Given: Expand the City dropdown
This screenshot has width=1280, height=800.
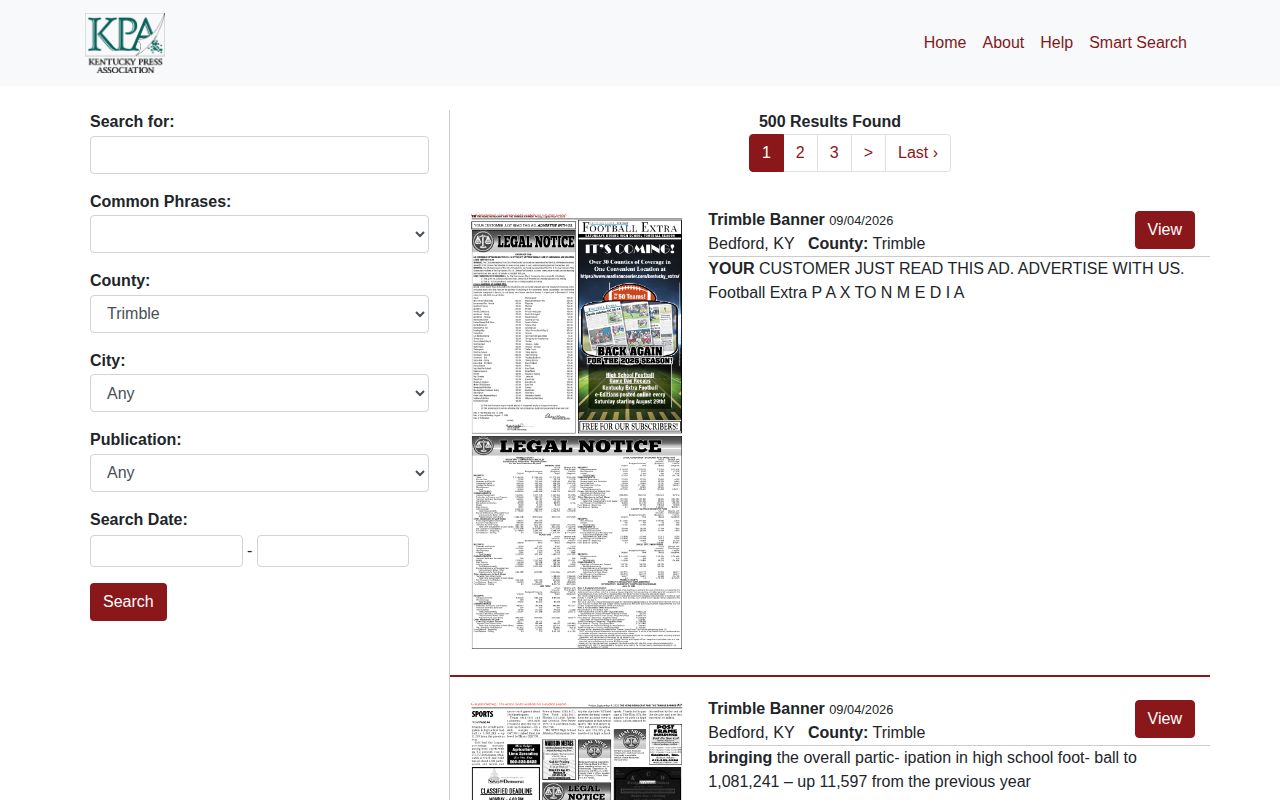Looking at the screenshot, I should pyautogui.click(x=259, y=393).
